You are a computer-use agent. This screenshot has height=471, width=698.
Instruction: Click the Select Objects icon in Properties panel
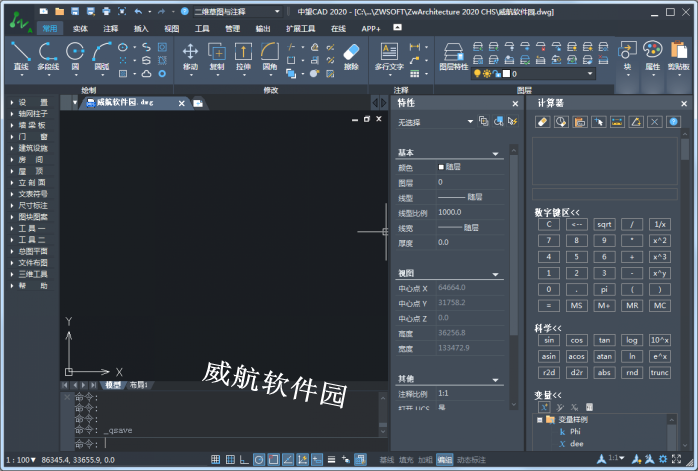499,121
